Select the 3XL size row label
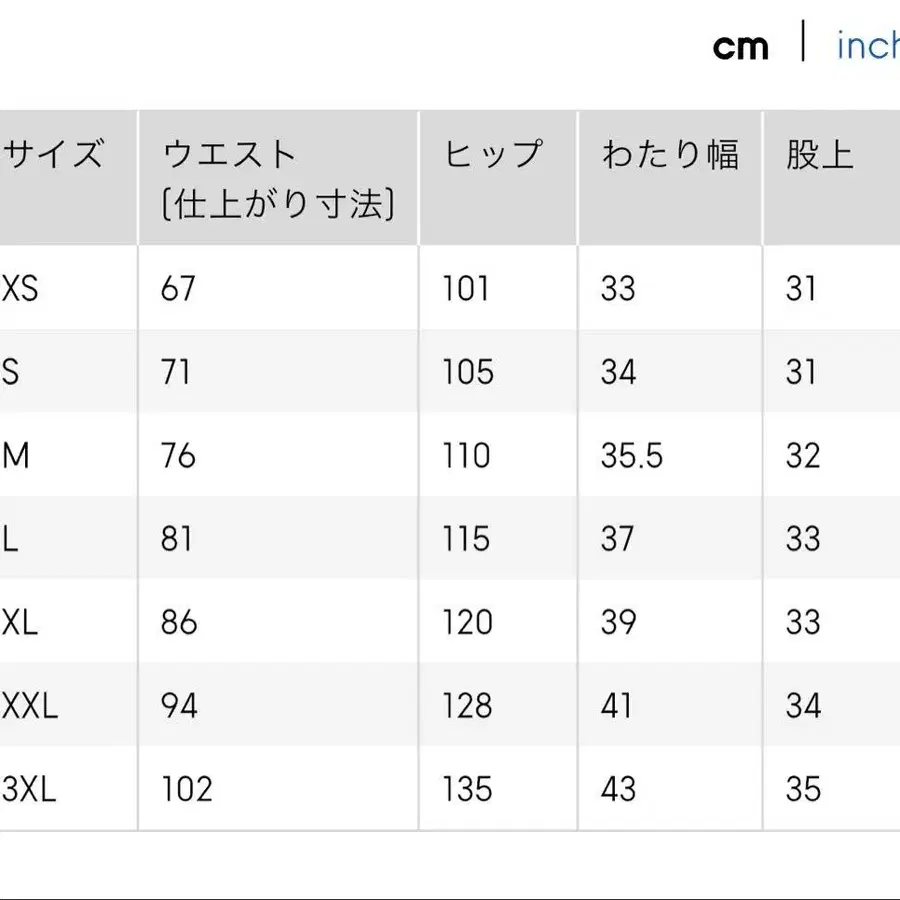 28,789
